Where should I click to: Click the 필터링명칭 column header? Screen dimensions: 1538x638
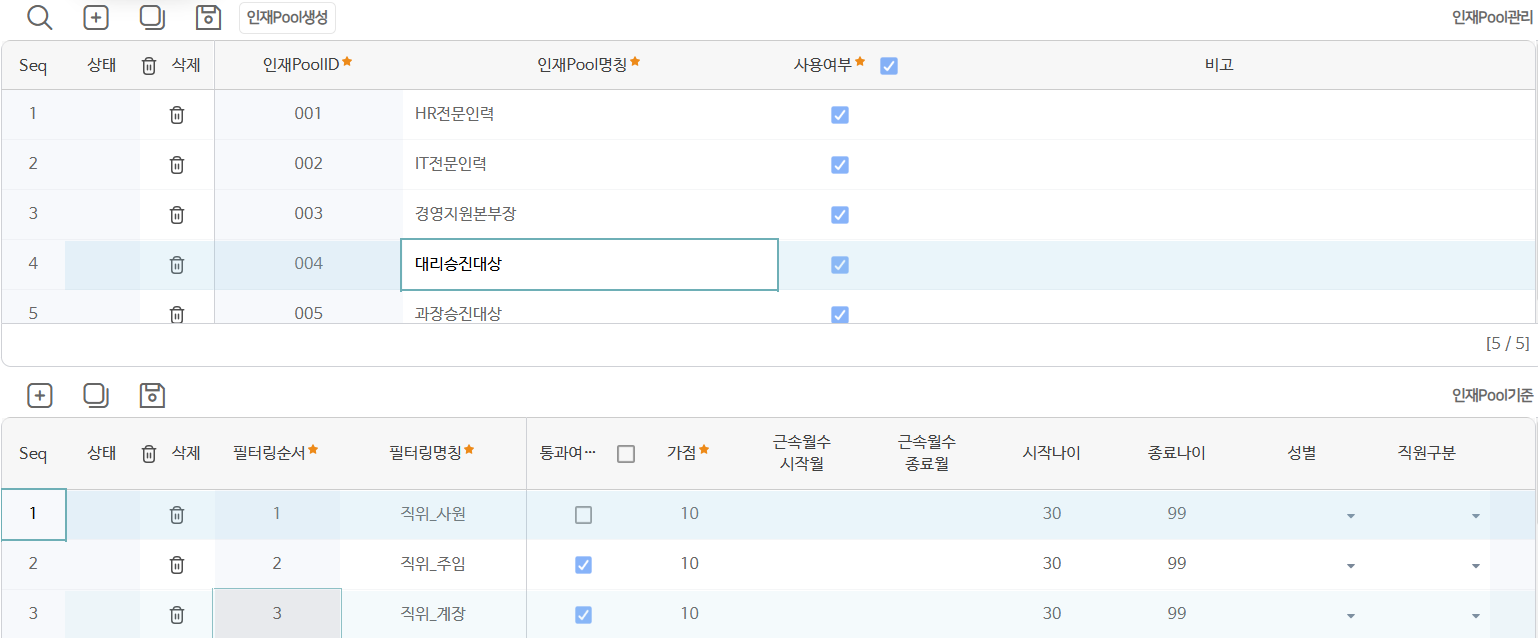coord(432,453)
